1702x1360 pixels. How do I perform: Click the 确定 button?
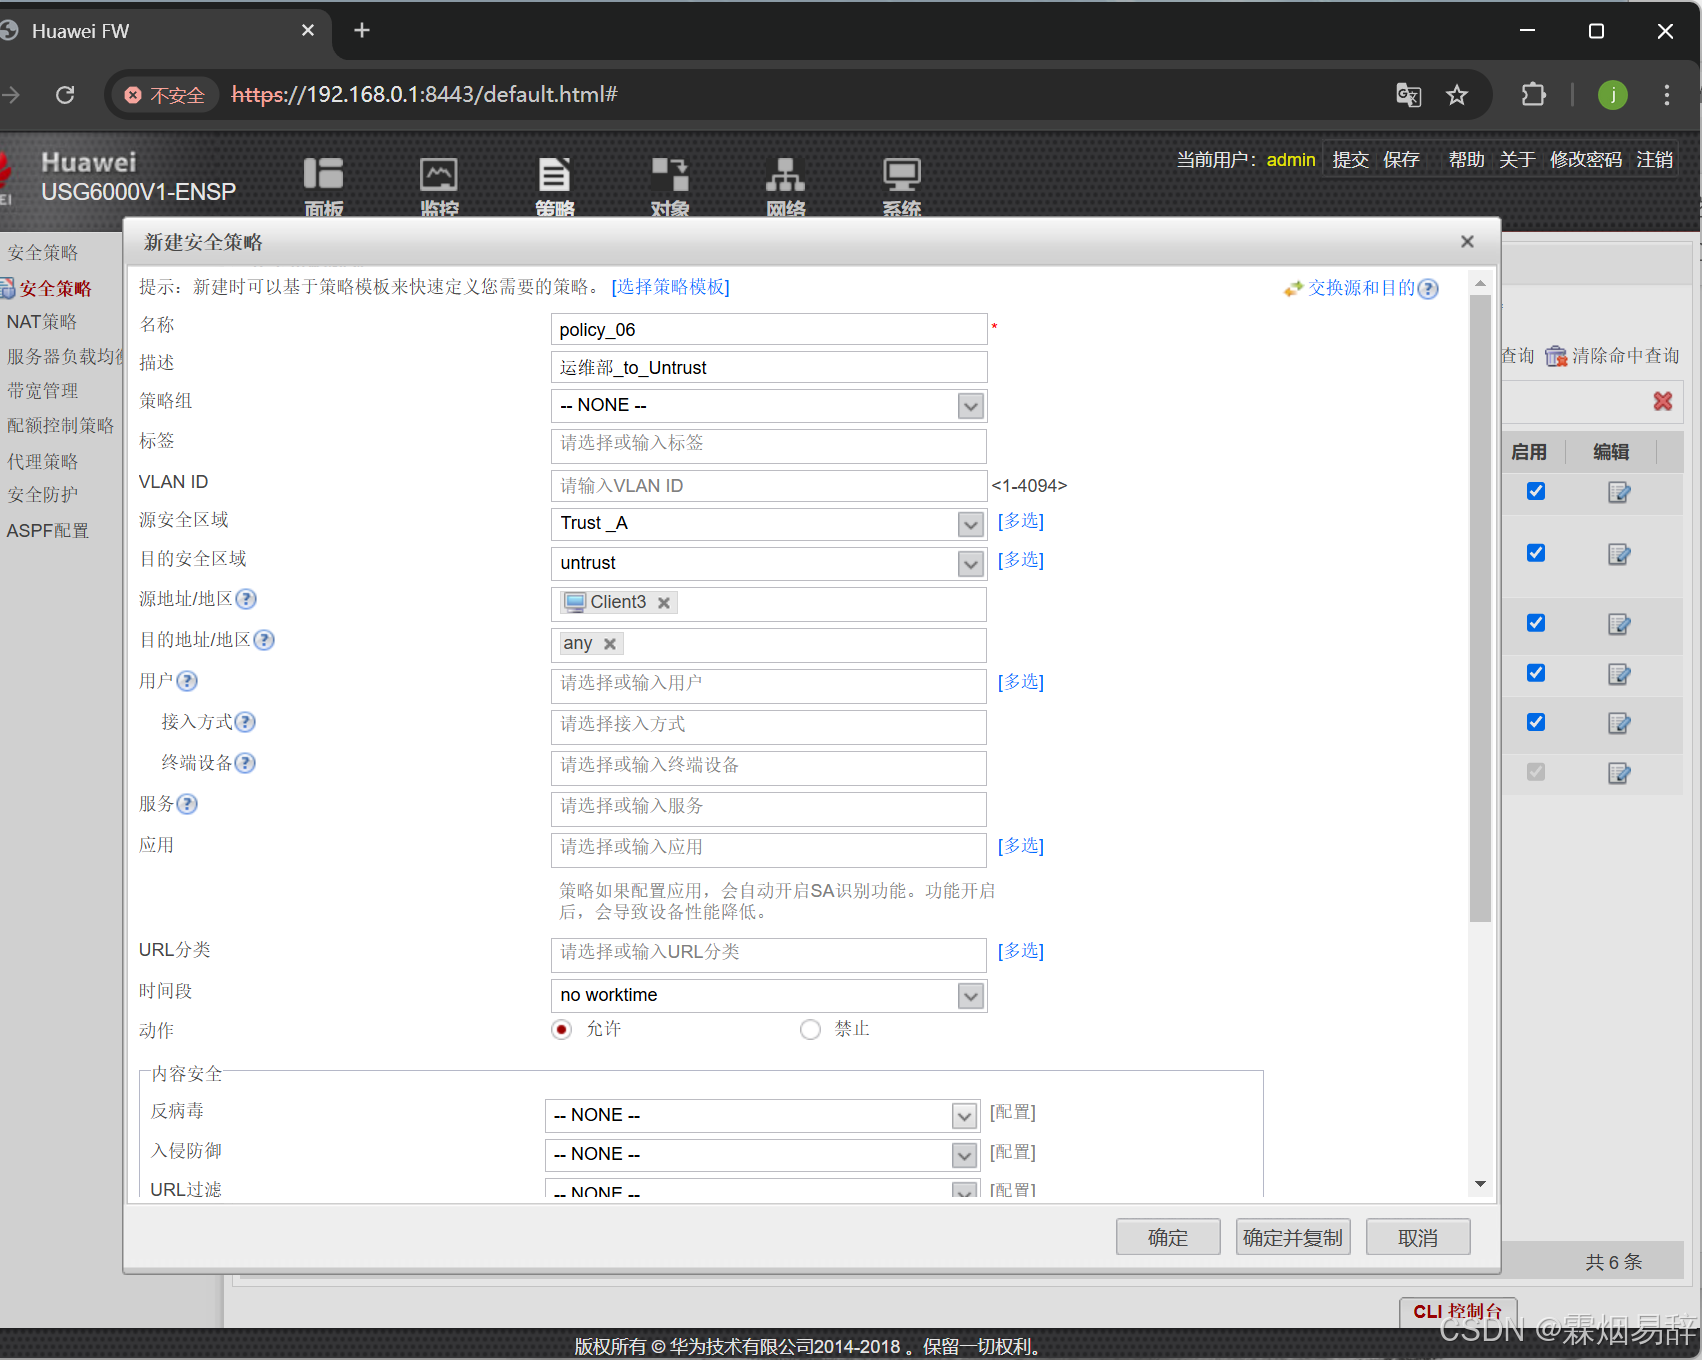pyautogui.click(x=1168, y=1237)
